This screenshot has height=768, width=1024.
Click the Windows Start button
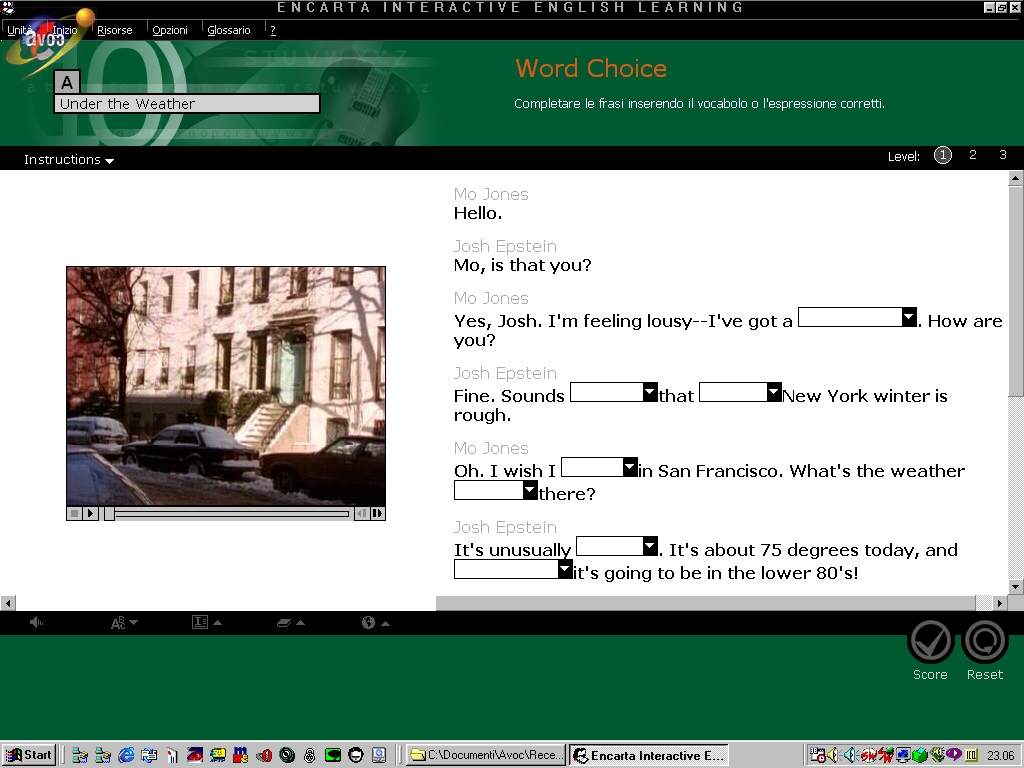tap(29, 755)
